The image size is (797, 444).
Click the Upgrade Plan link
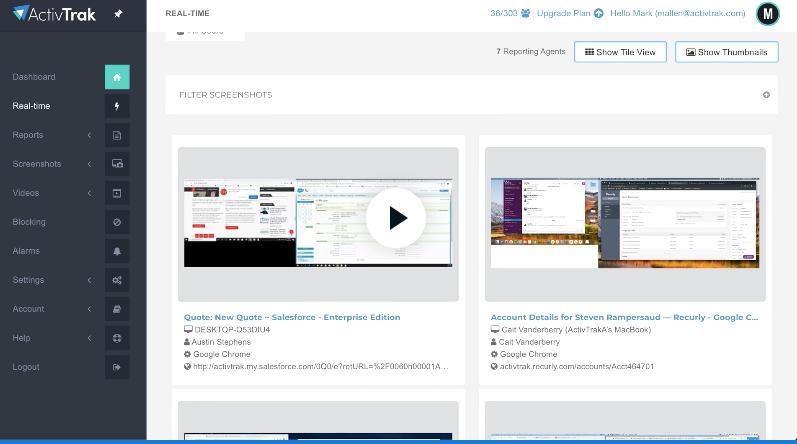pyautogui.click(x=564, y=13)
